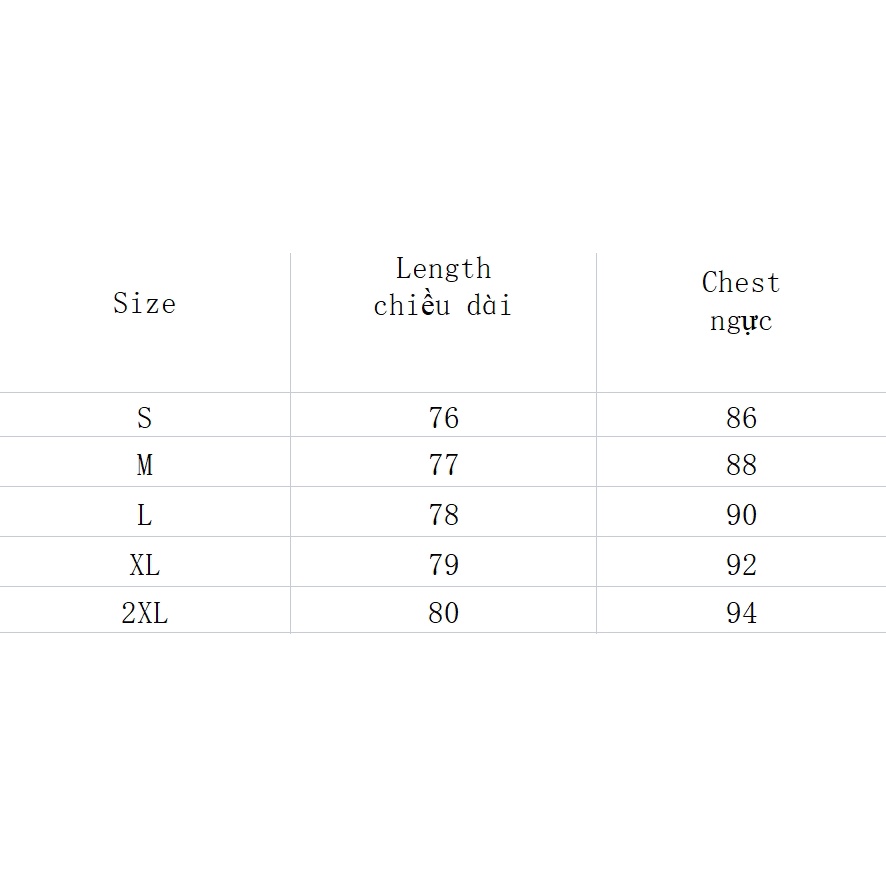
Task: Click chest value 88 for size M
Action: point(741,462)
